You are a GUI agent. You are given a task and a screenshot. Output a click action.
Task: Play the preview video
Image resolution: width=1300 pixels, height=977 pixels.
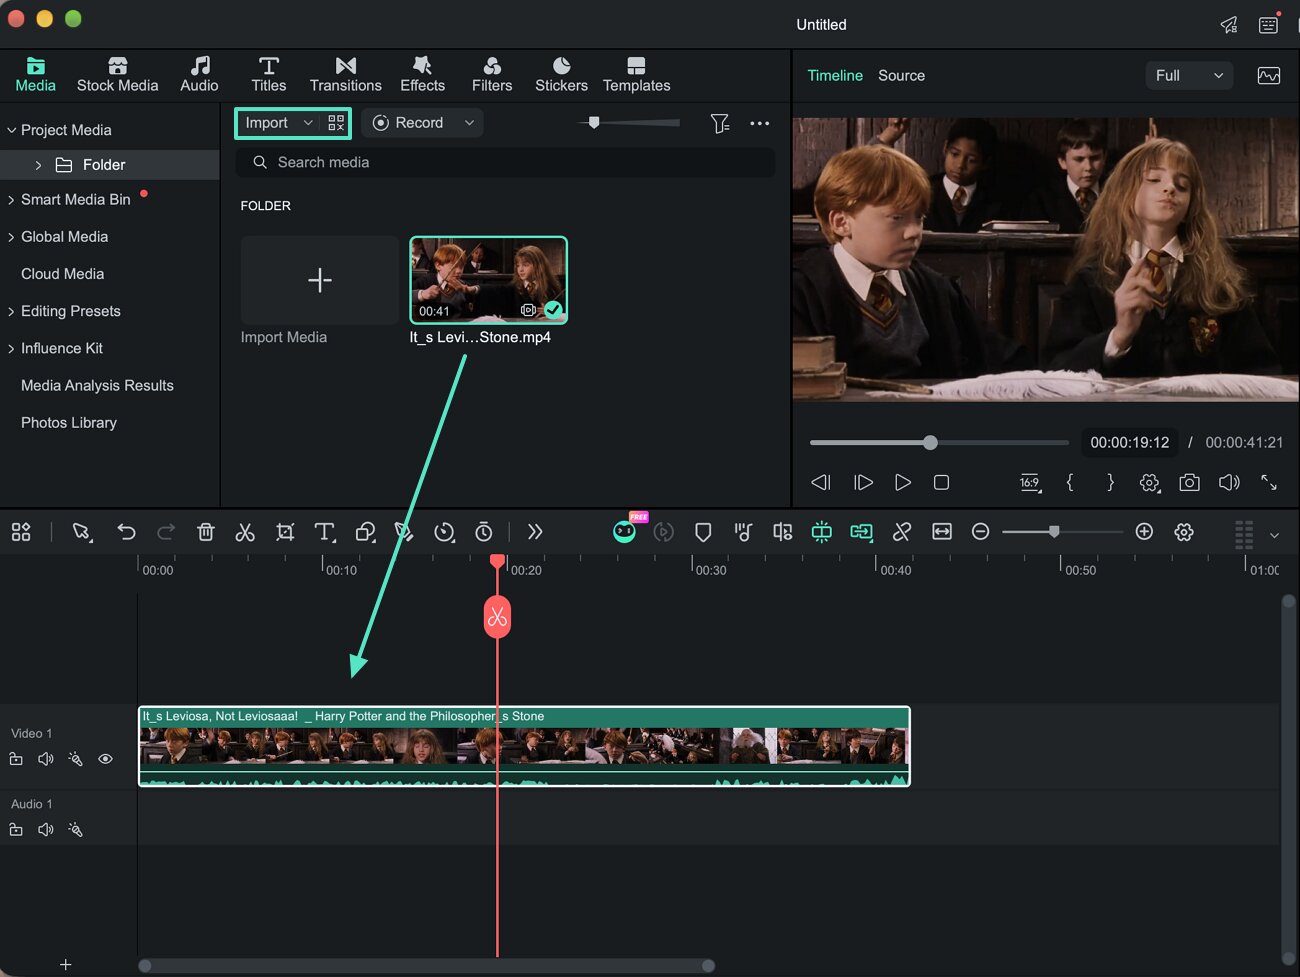click(902, 483)
